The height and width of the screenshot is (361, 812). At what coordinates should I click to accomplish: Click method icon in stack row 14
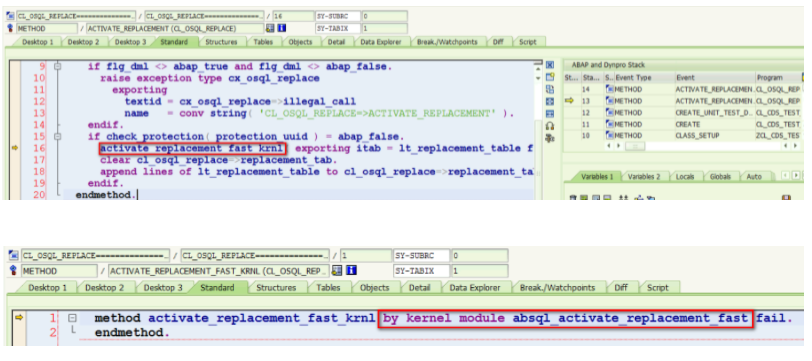tap(610, 89)
